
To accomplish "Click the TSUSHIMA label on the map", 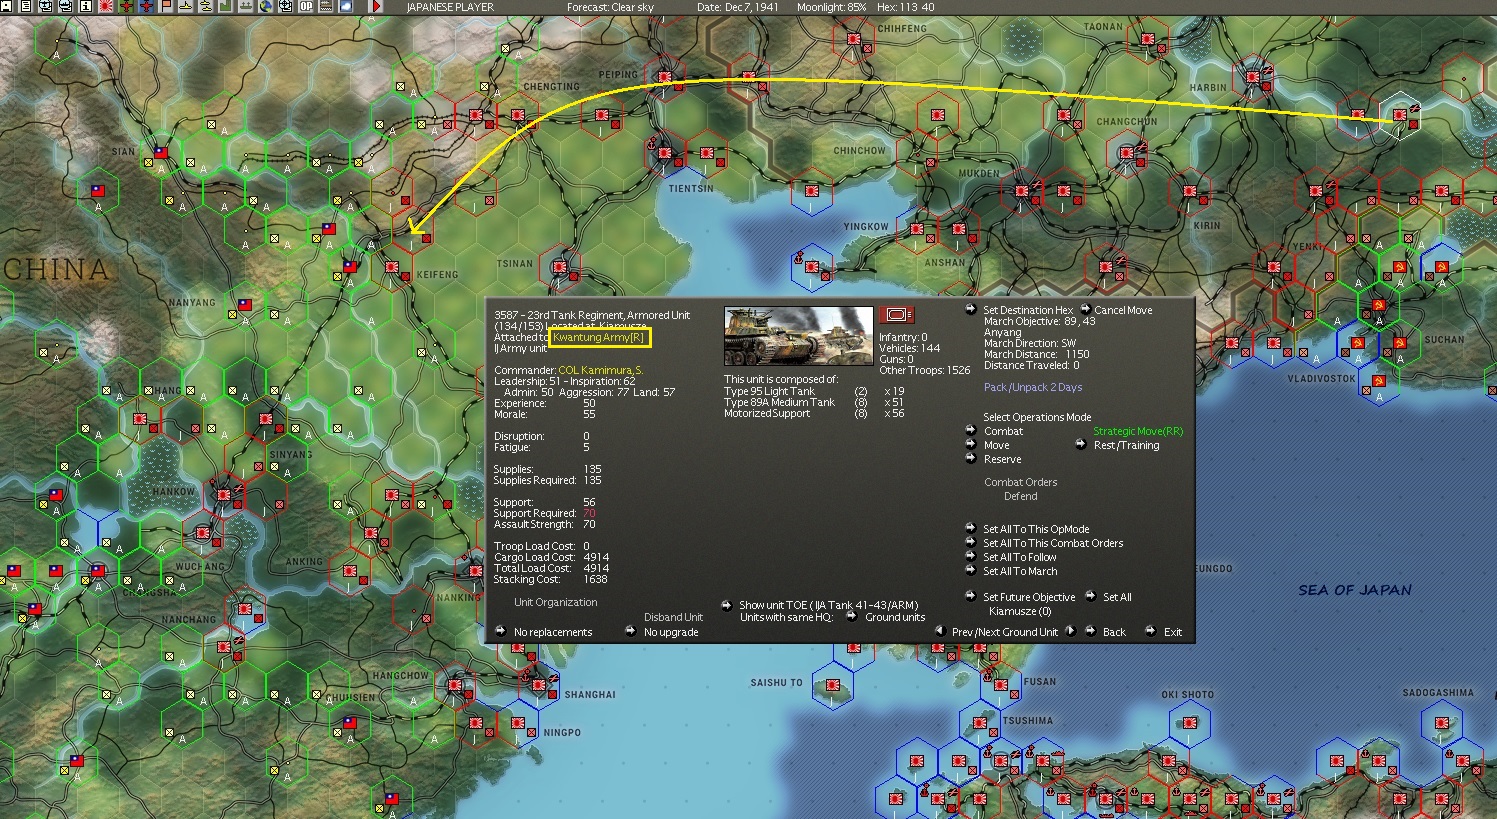I will [x=1028, y=720].
